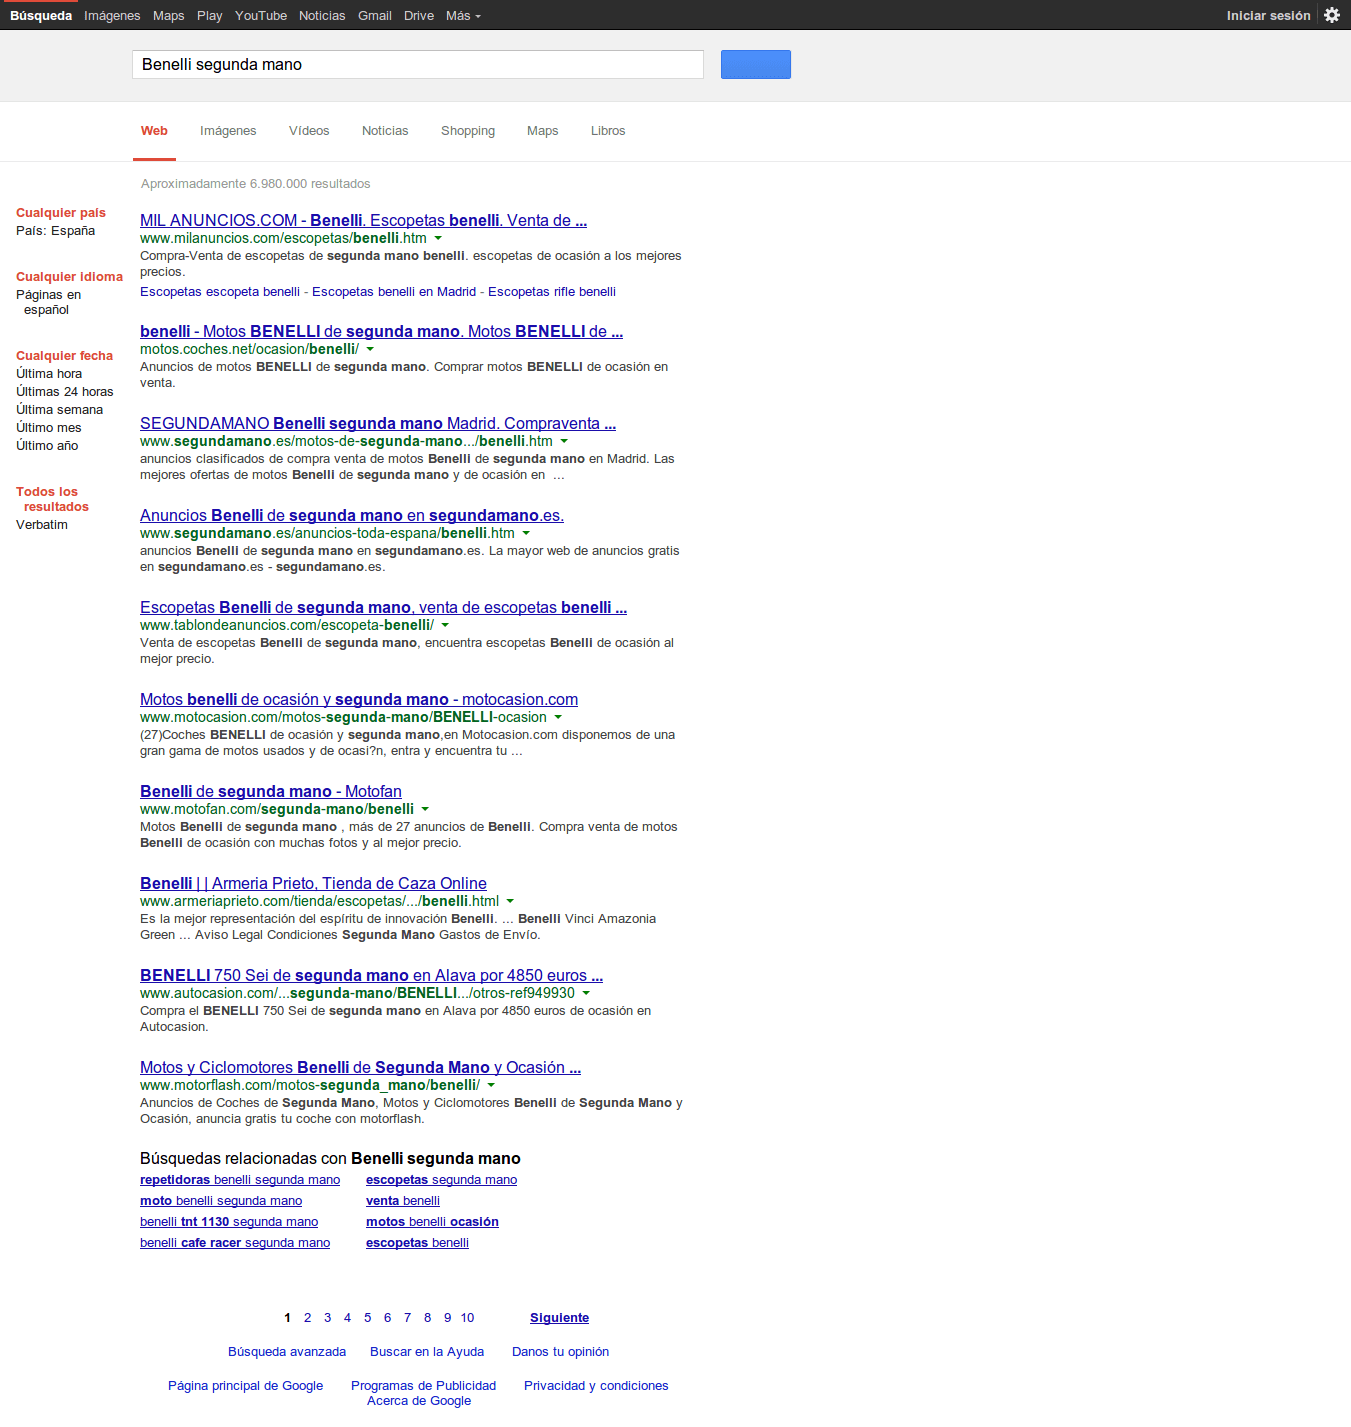Switch to the Maps results tab
The image size is (1351, 1427).
click(x=543, y=131)
